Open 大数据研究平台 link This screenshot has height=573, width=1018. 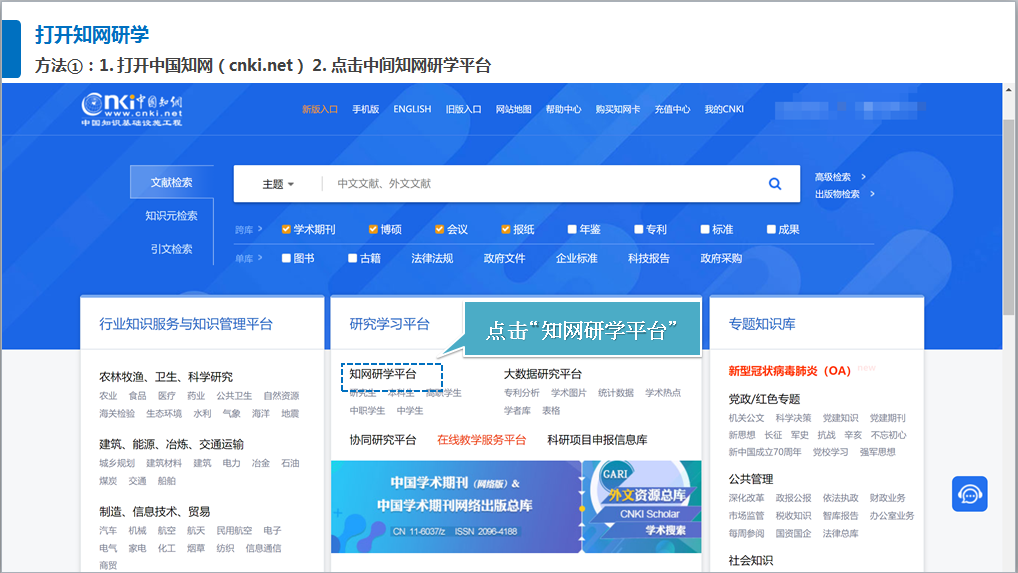(x=543, y=374)
